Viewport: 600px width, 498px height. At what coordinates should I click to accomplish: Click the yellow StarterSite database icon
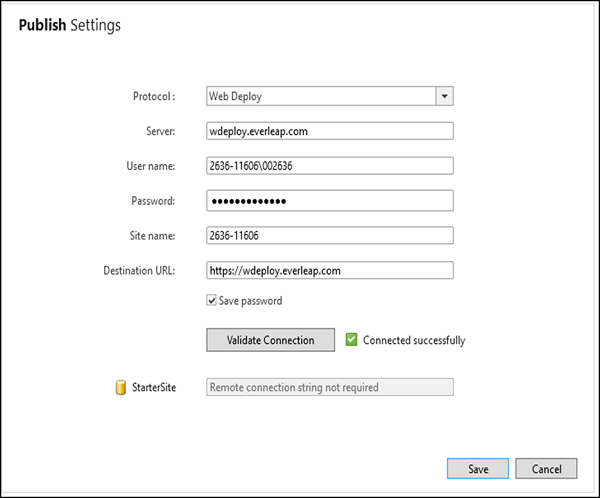point(121,387)
